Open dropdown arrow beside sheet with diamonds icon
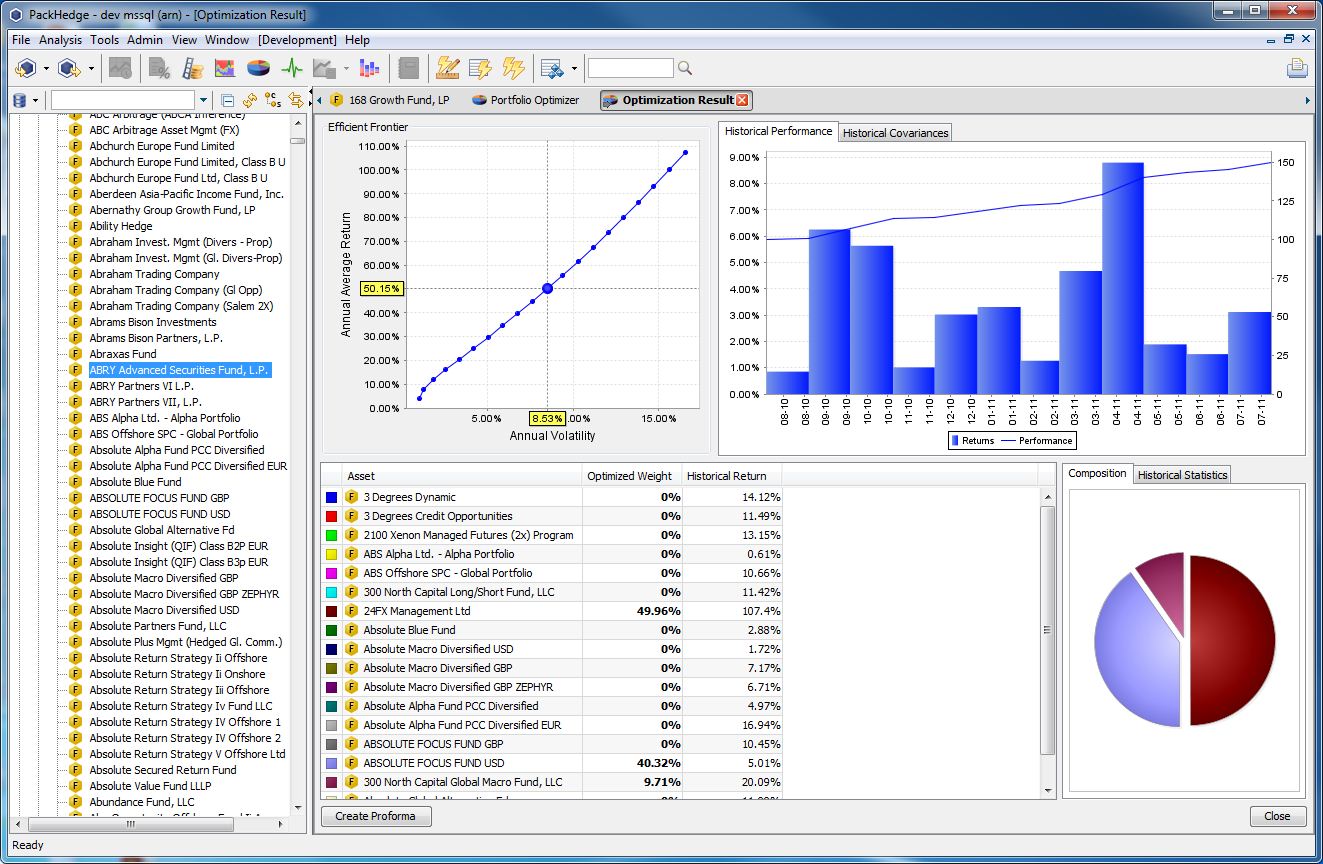Viewport: 1323px width, 864px height. [574, 69]
